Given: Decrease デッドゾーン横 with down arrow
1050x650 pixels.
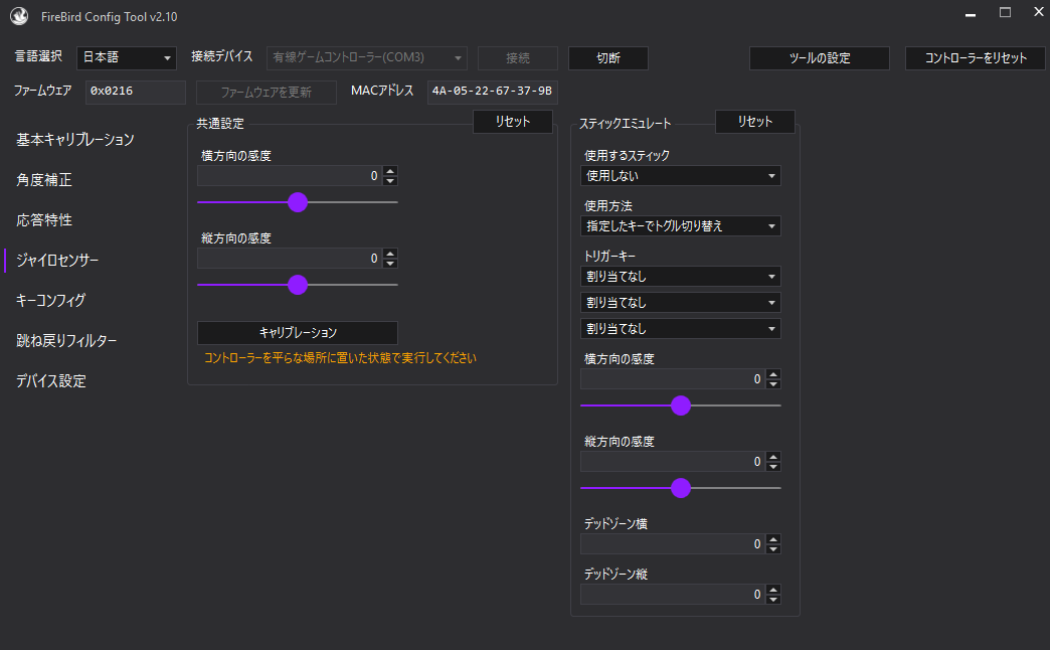Looking at the screenshot, I should click(773, 549).
